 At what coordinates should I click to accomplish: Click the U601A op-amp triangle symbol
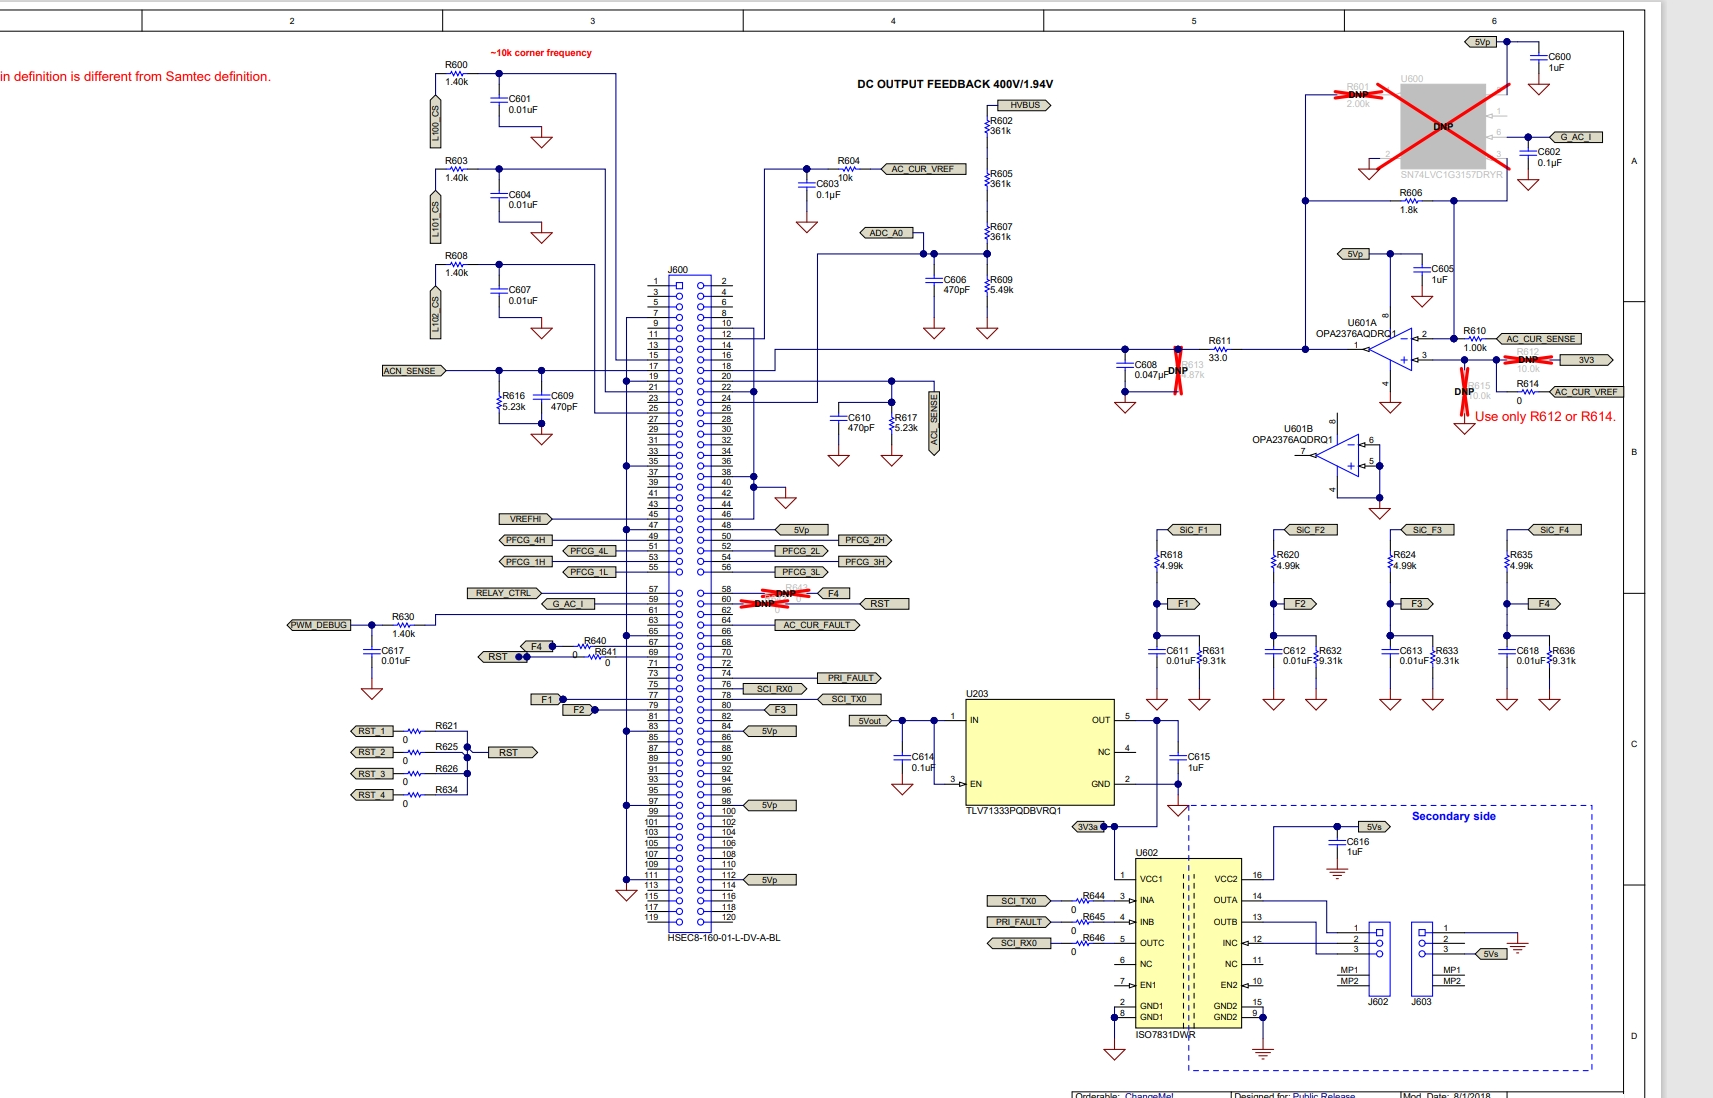coord(1392,349)
